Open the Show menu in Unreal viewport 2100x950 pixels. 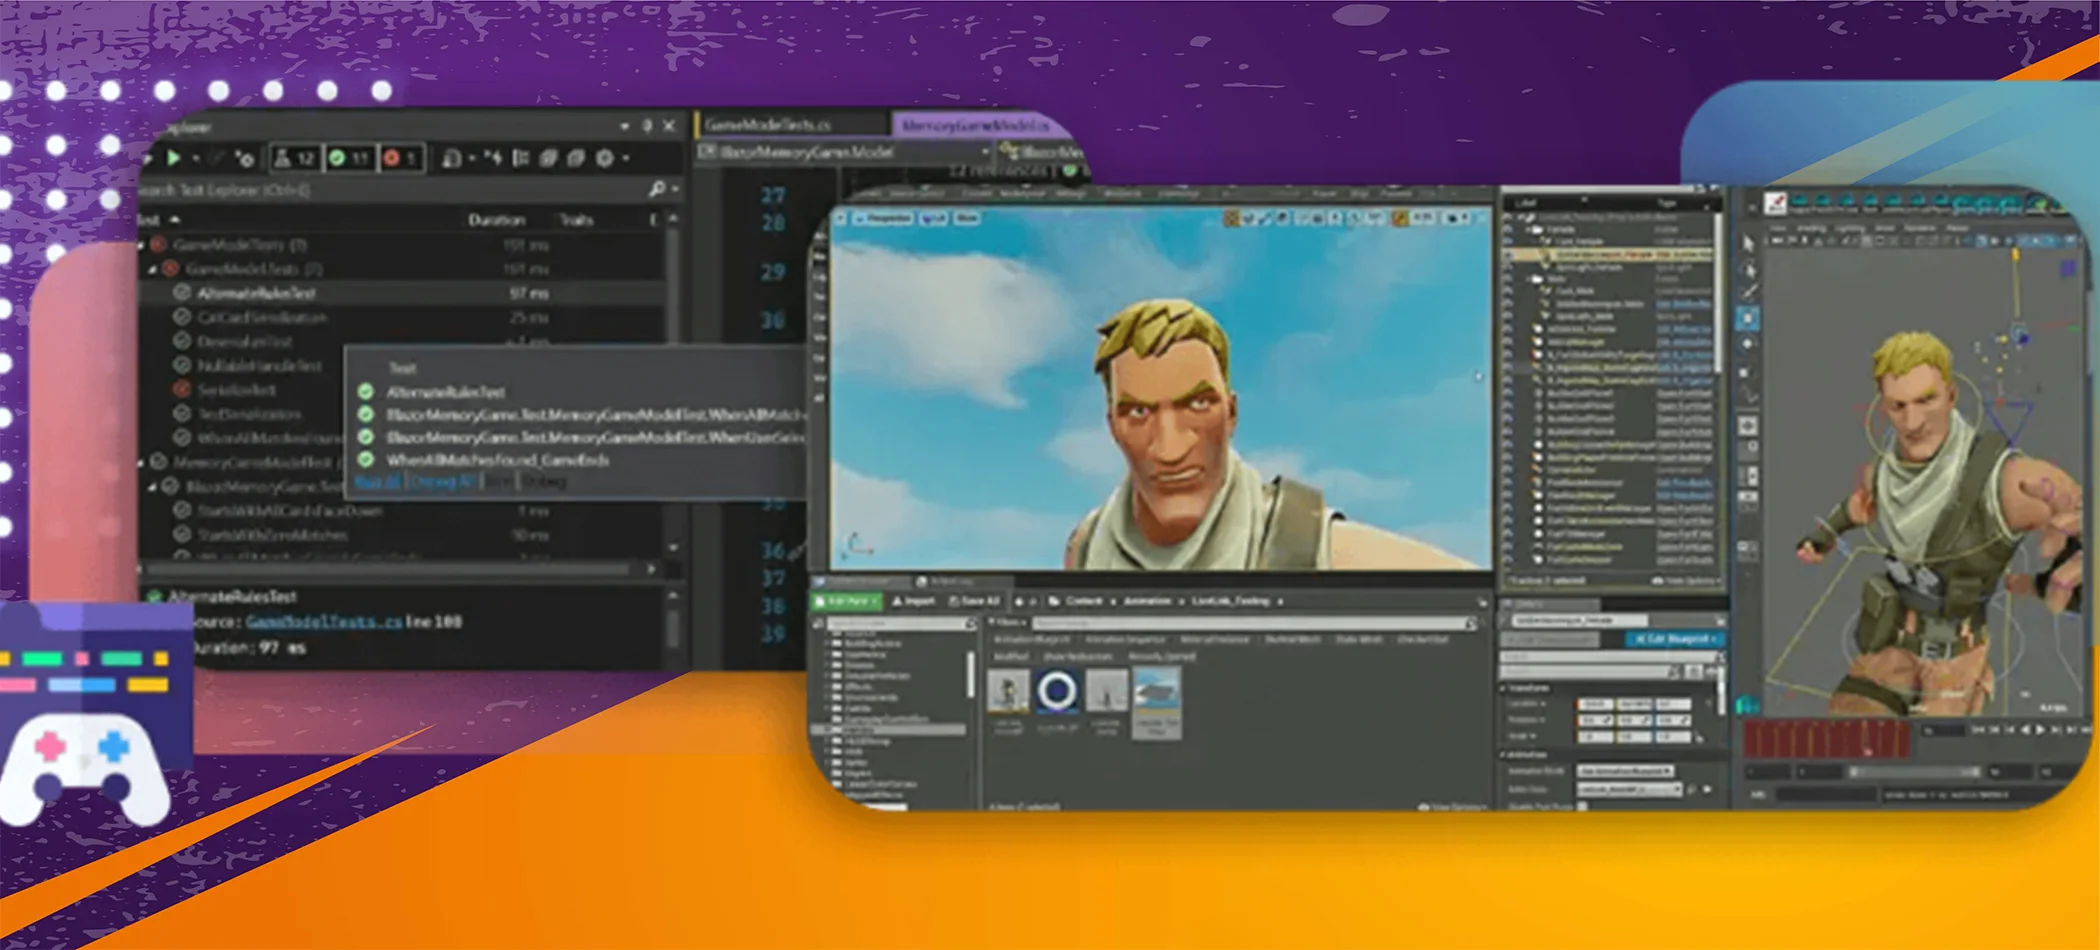(x=967, y=218)
